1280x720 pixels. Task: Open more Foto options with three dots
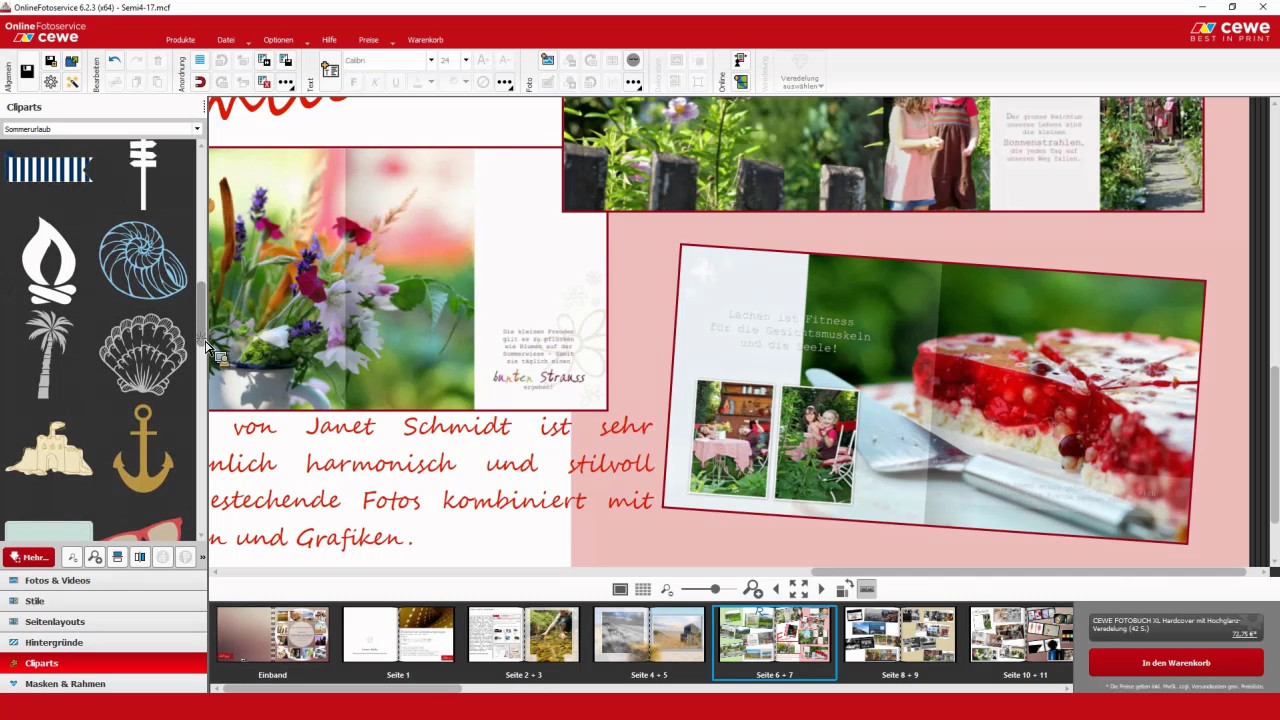tap(633, 82)
